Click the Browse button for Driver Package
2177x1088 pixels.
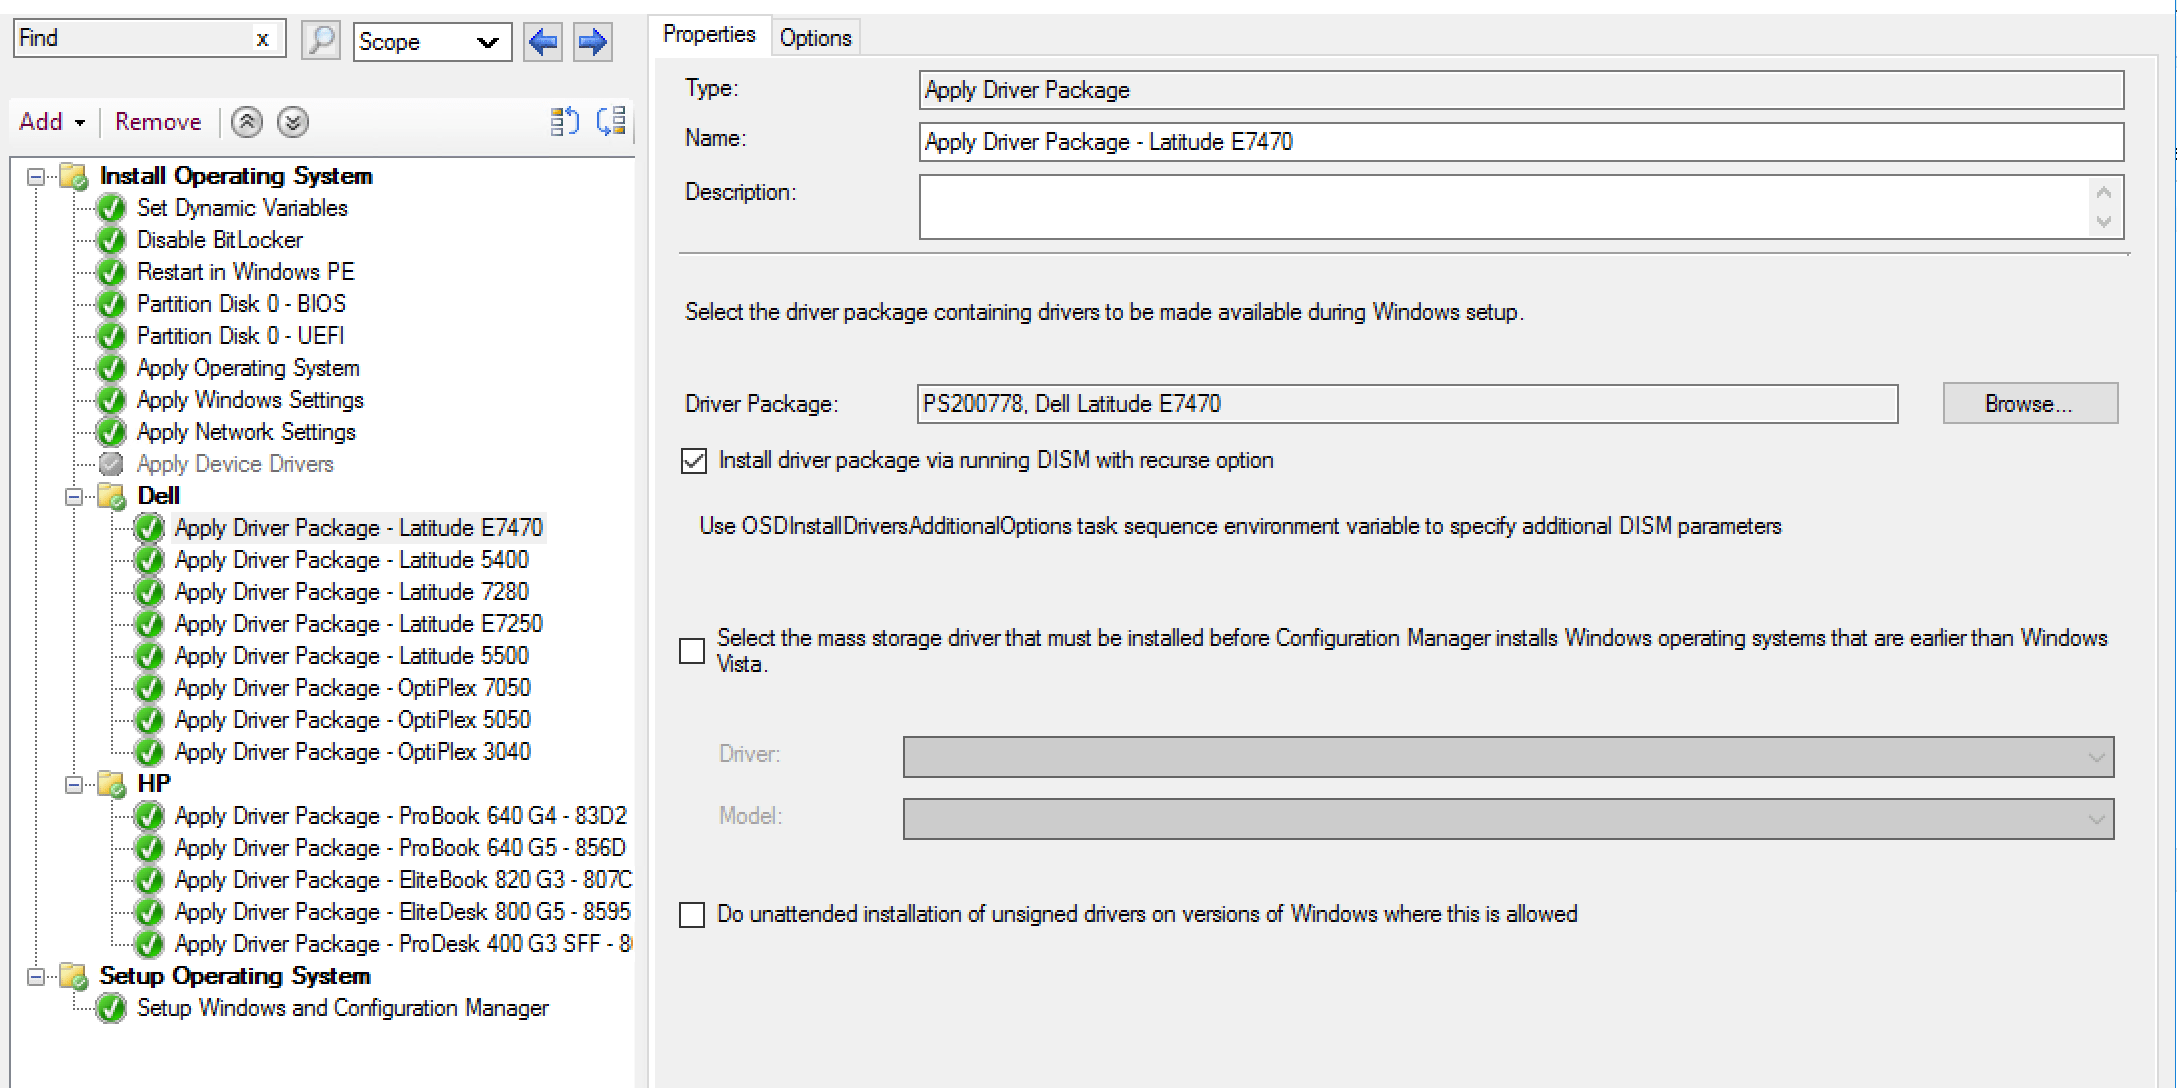click(2029, 403)
